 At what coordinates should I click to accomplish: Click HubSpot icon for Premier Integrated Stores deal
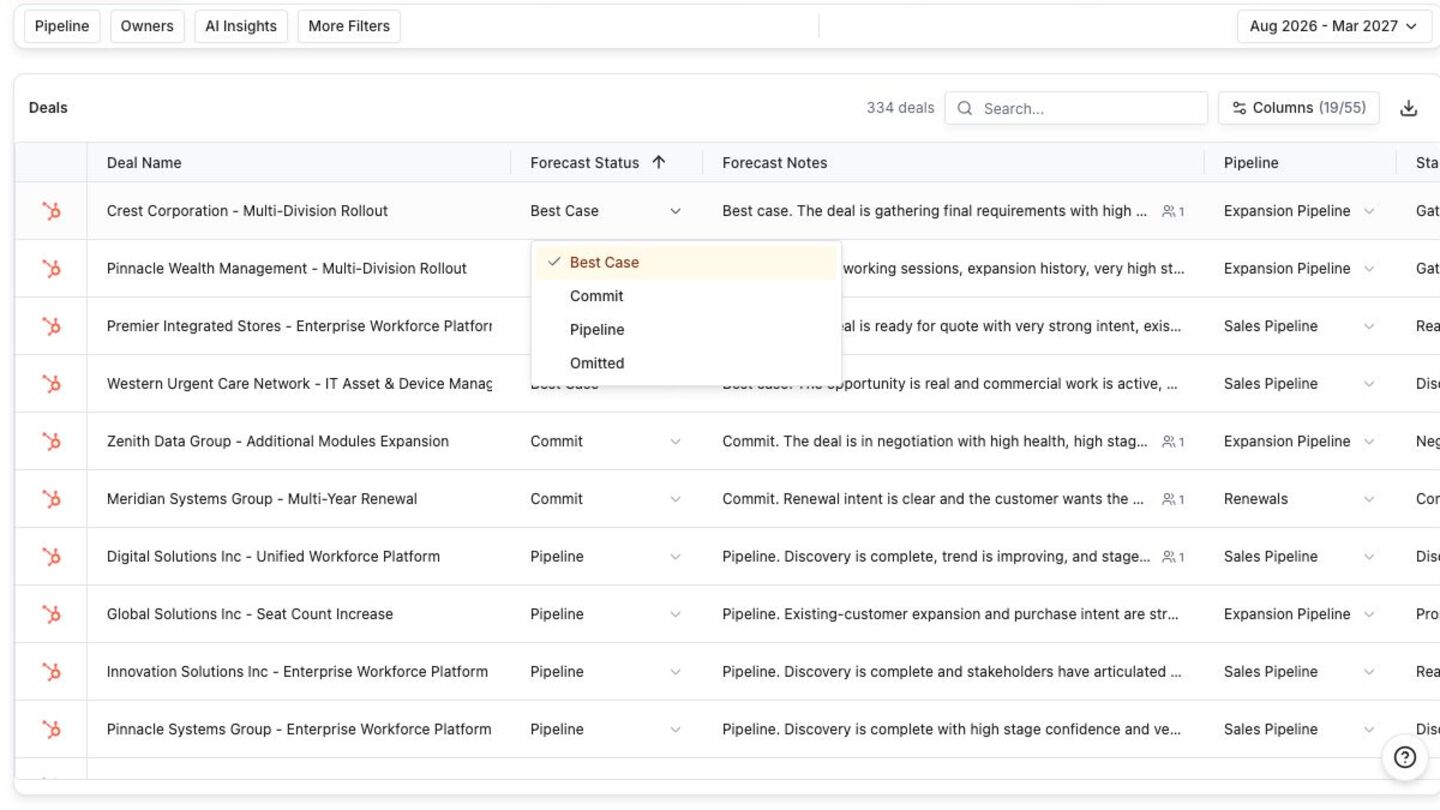[51, 326]
